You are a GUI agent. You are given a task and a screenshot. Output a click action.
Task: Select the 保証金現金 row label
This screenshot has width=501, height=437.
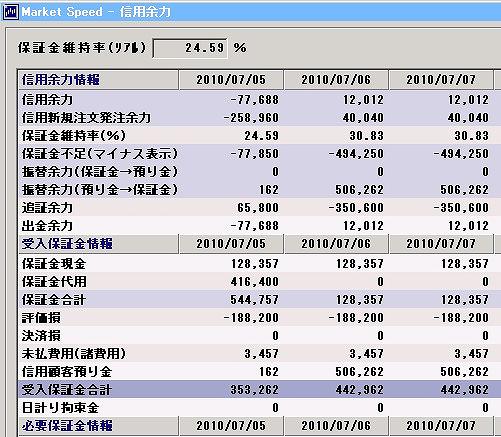pyautogui.click(x=54, y=264)
